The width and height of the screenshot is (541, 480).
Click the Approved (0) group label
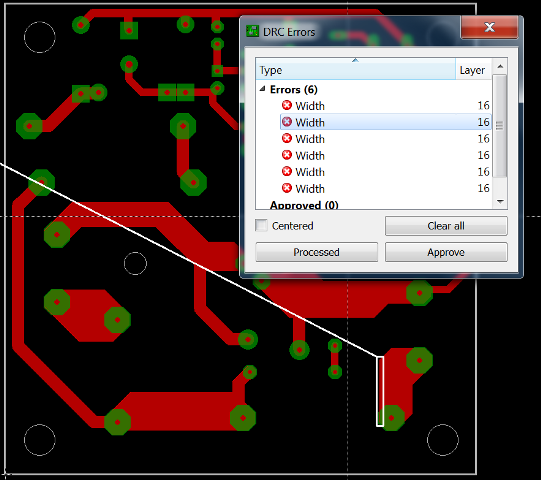pos(304,205)
